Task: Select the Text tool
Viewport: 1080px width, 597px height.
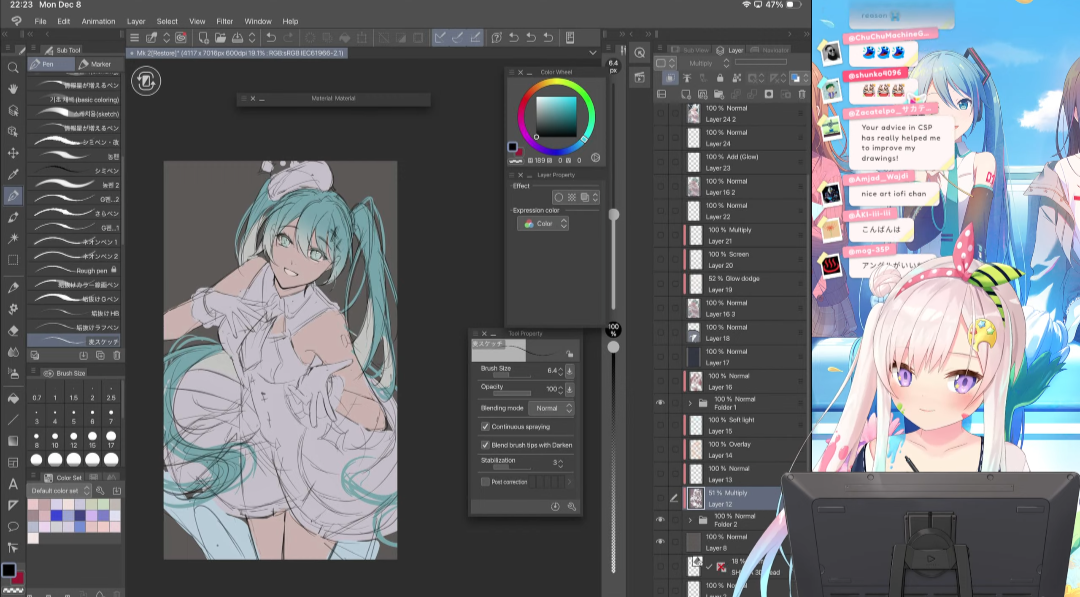Action: point(13,484)
